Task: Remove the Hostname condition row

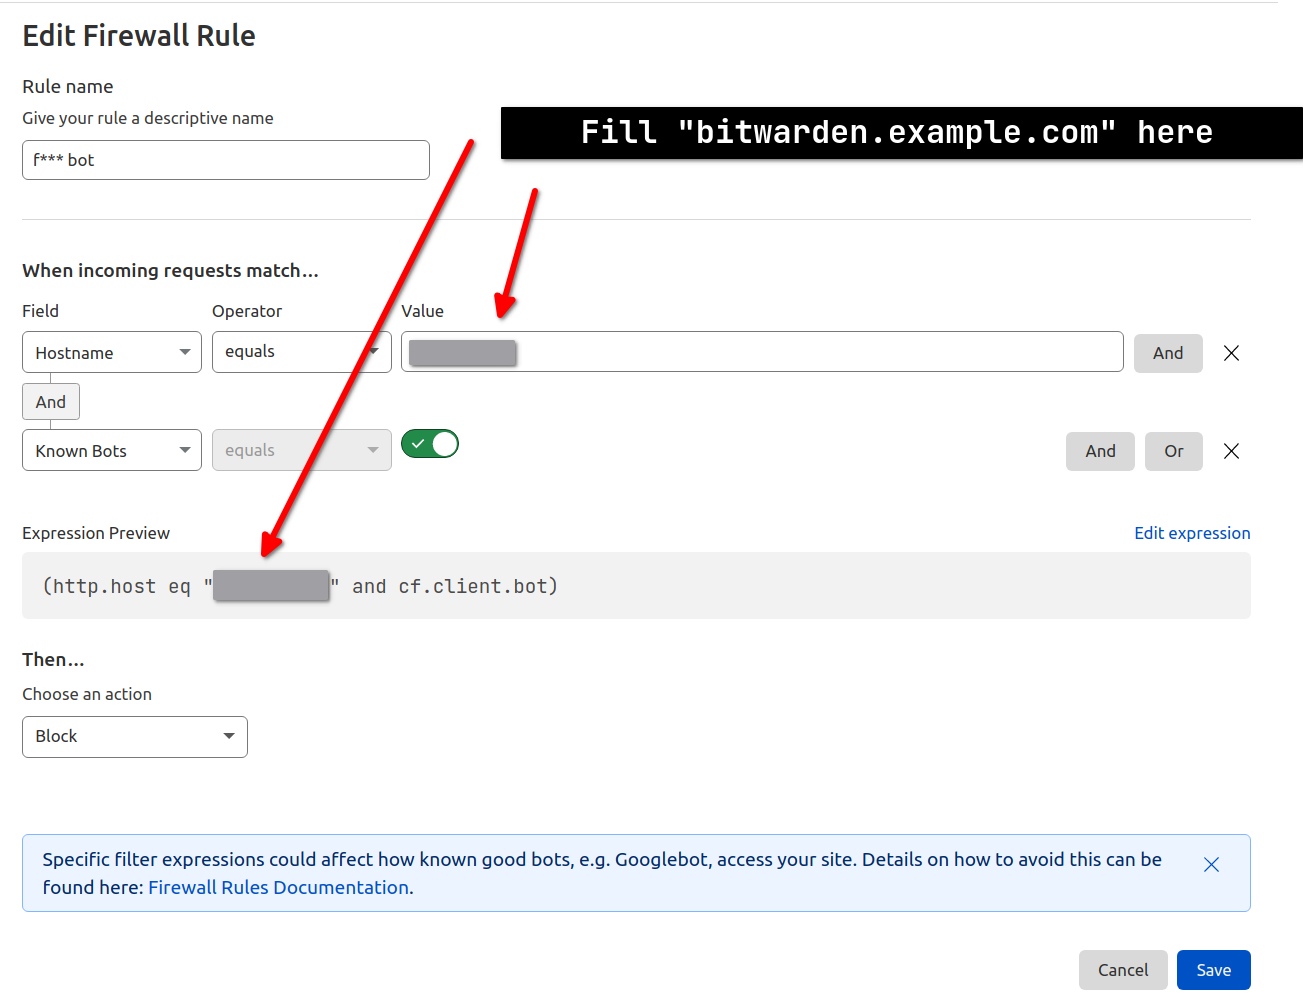Action: [1231, 353]
